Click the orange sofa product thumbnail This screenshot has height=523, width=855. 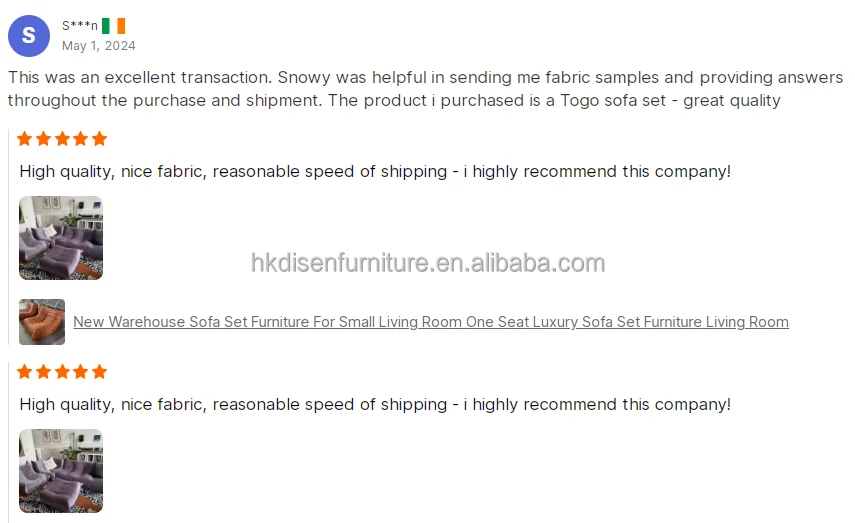(x=42, y=322)
